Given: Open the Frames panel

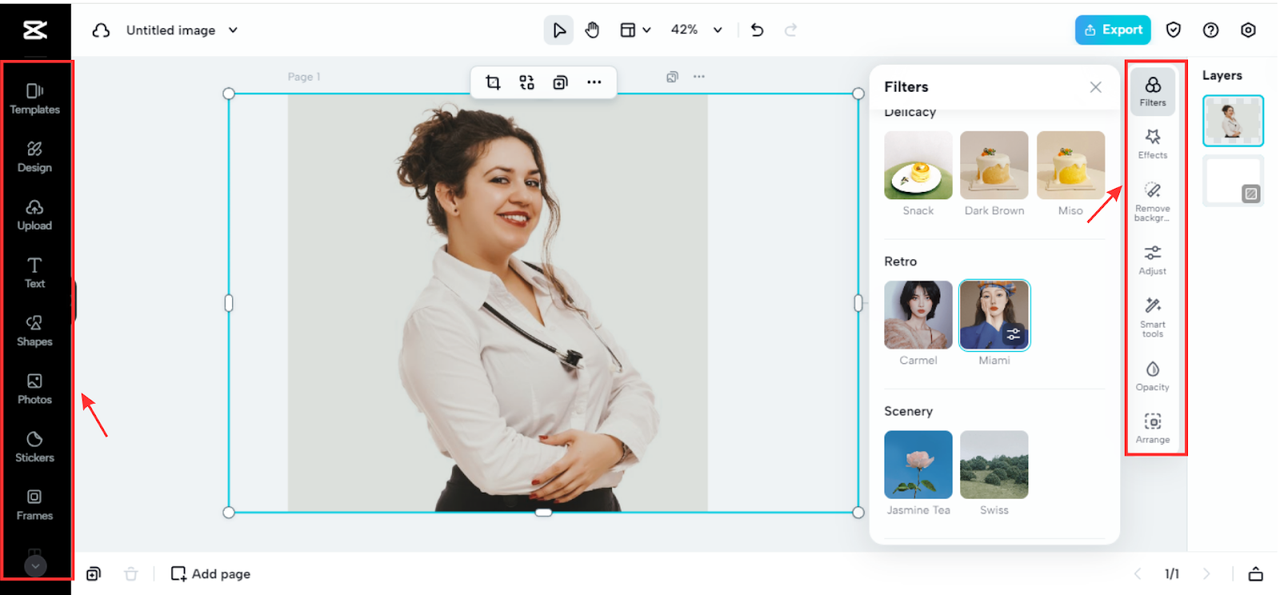Looking at the screenshot, I should [x=35, y=504].
